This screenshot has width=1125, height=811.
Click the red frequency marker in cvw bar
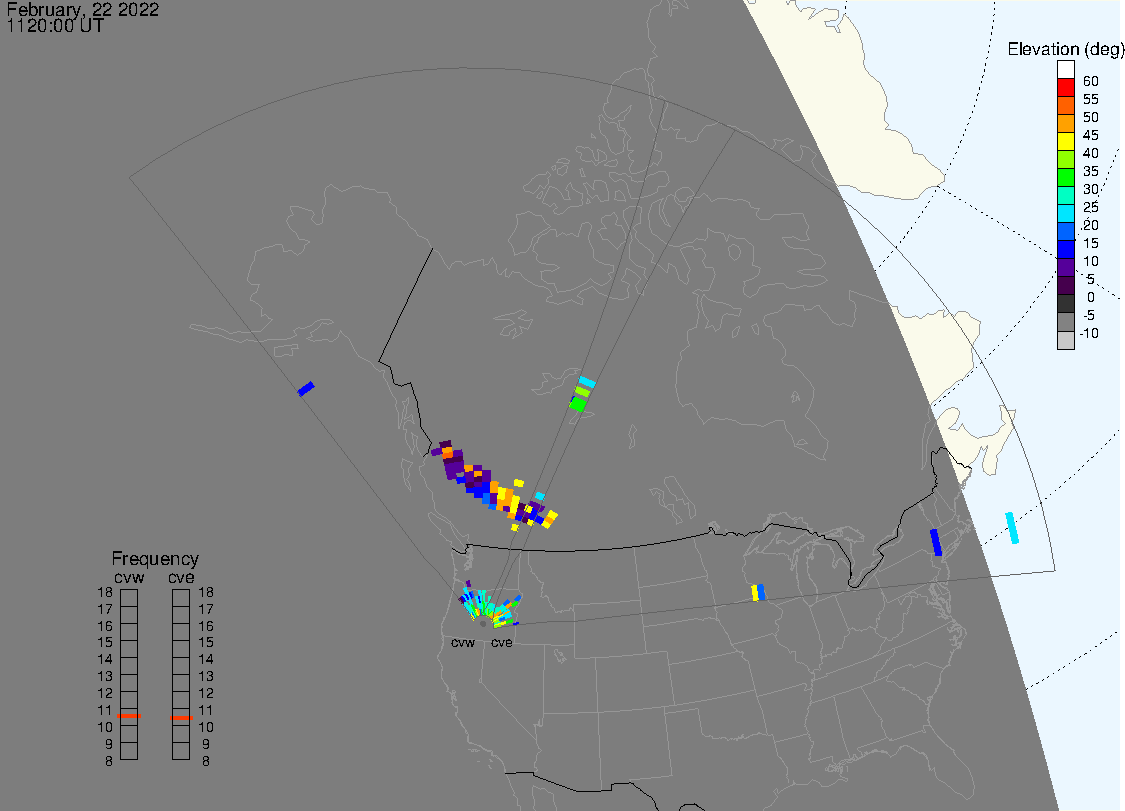click(129, 716)
